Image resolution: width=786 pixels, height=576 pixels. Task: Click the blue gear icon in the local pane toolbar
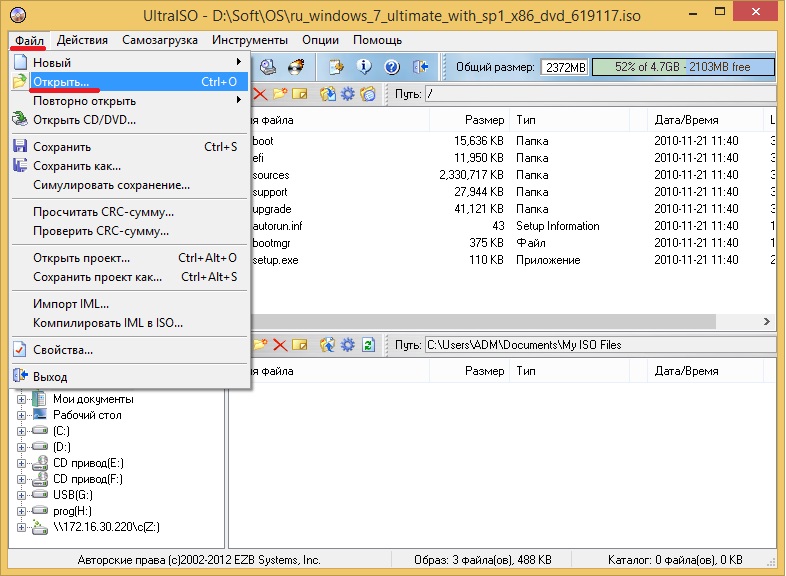tap(347, 345)
